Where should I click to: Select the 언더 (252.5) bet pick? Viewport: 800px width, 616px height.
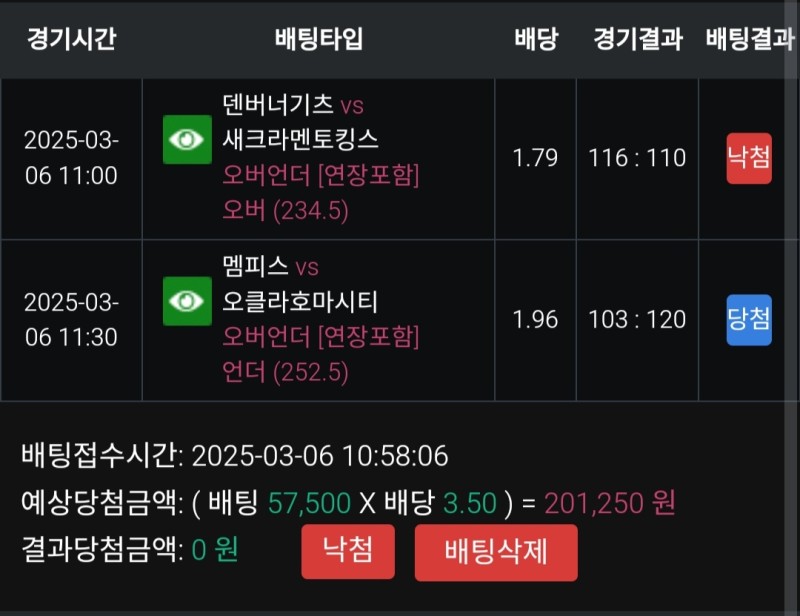pos(285,373)
